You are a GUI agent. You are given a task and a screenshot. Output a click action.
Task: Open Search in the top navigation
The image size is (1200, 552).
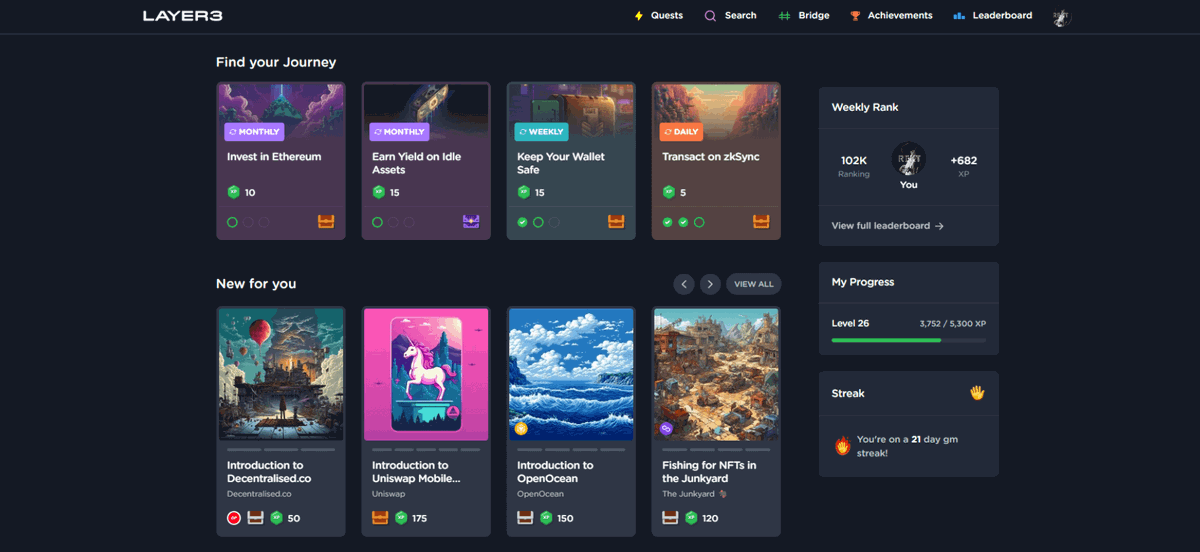pyautogui.click(x=730, y=16)
